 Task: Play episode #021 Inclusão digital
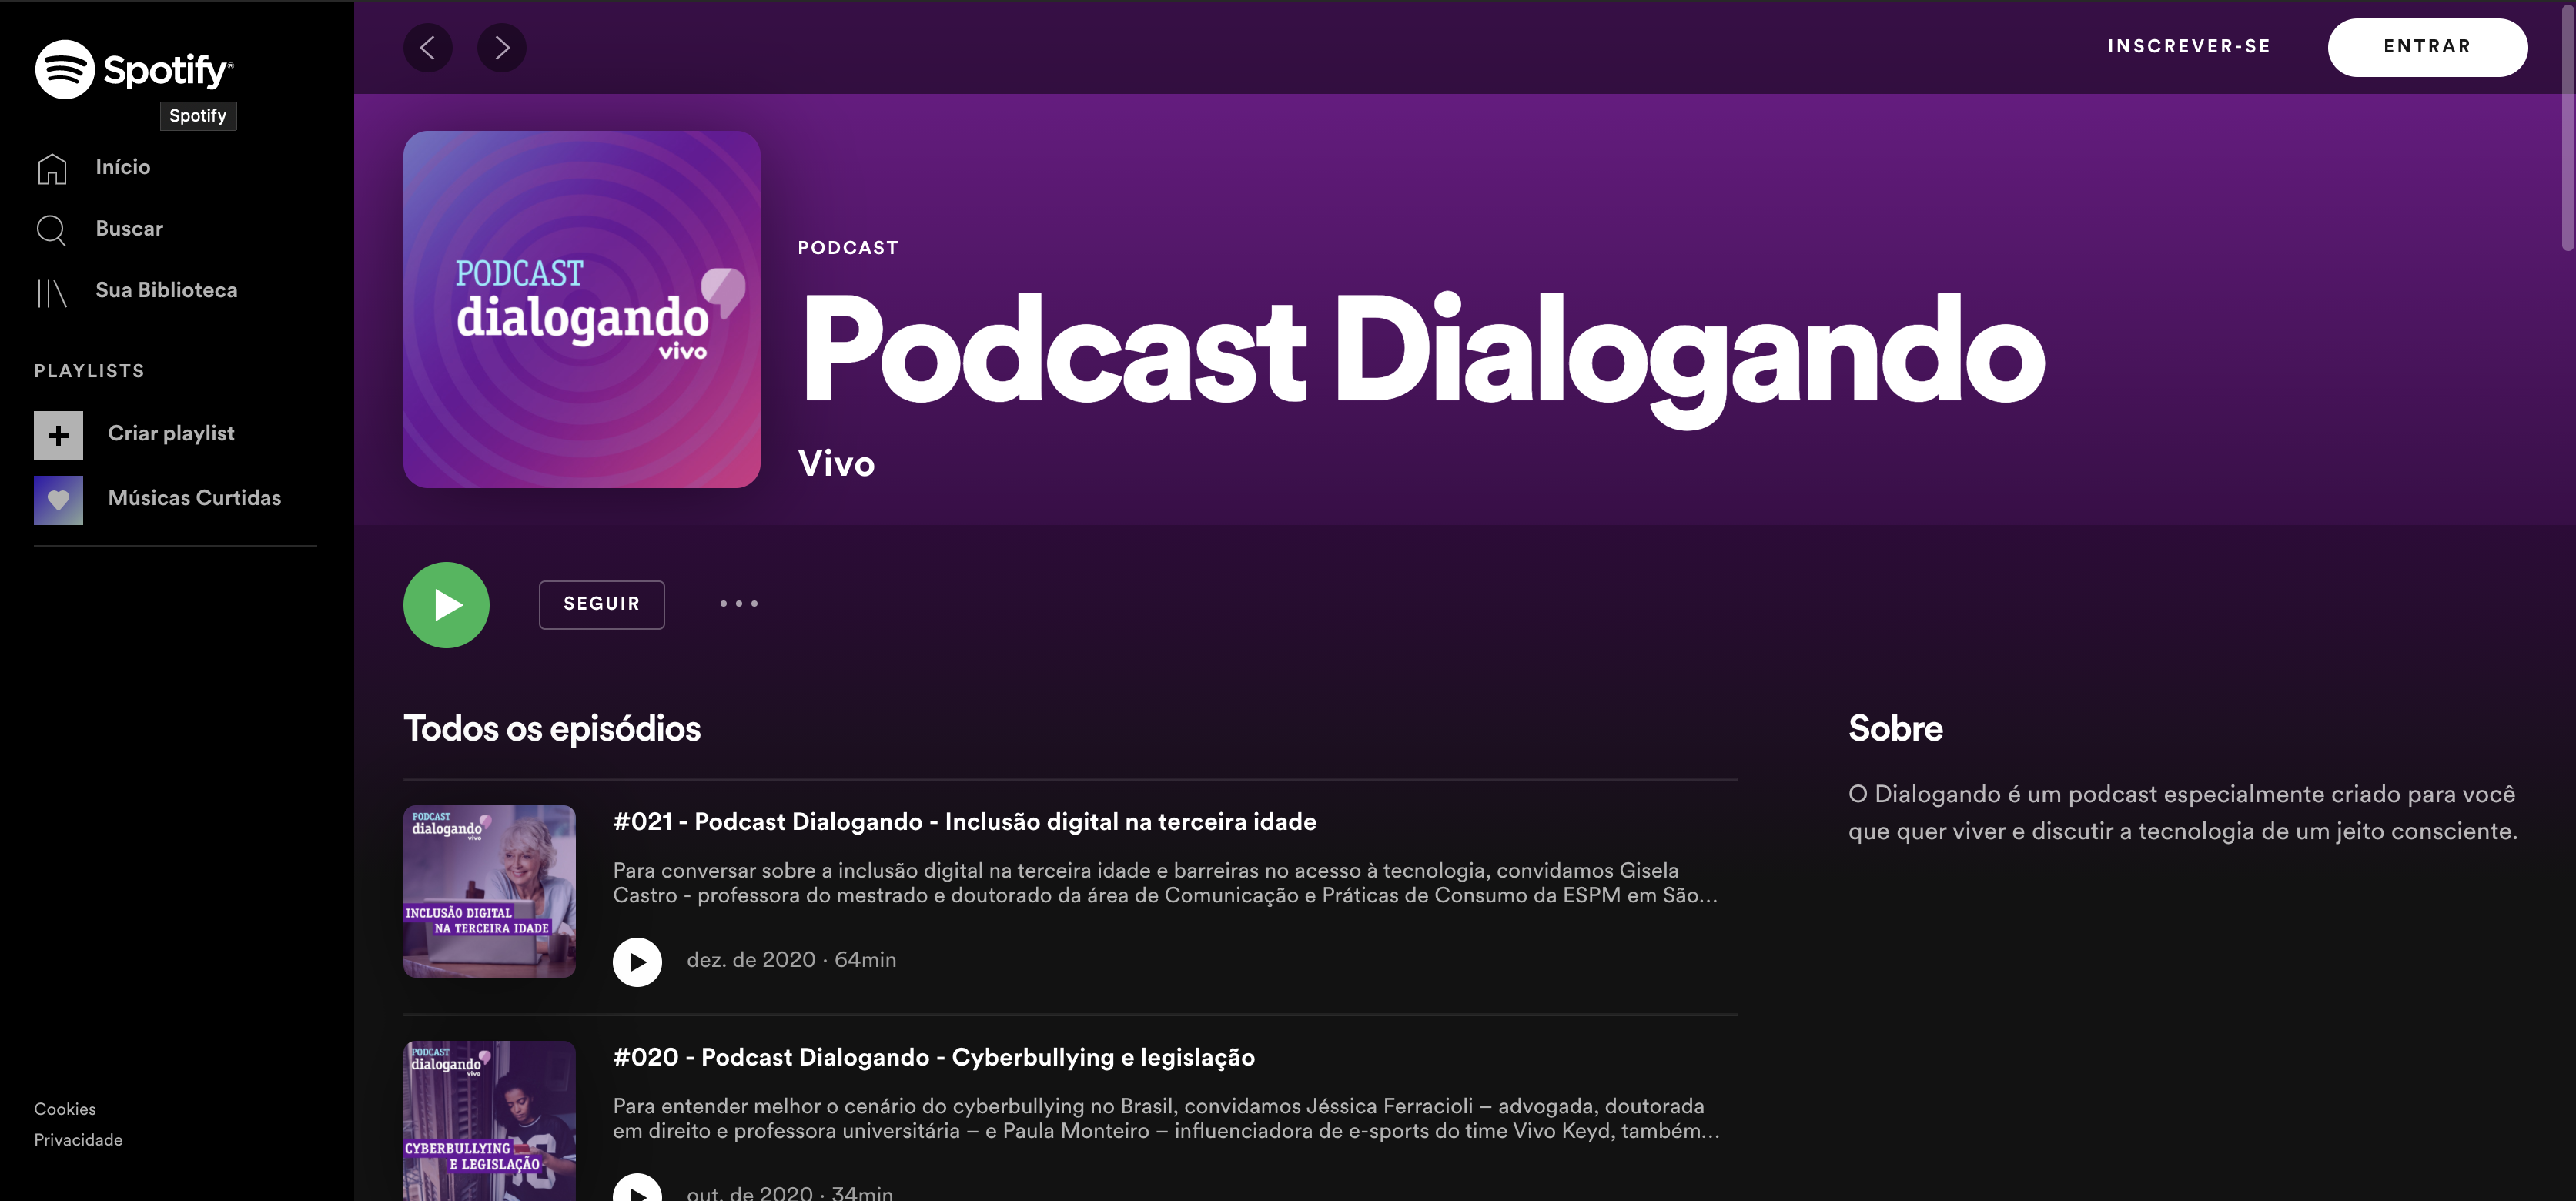click(637, 961)
